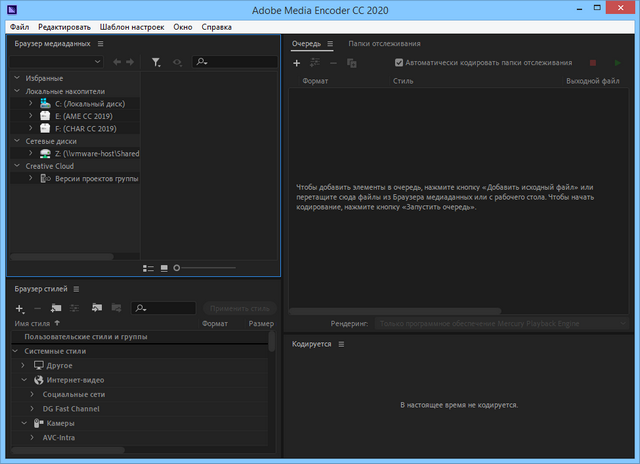Toggle the auto-encode watch folders checkbox
The image size is (640, 464).
[x=400, y=63]
